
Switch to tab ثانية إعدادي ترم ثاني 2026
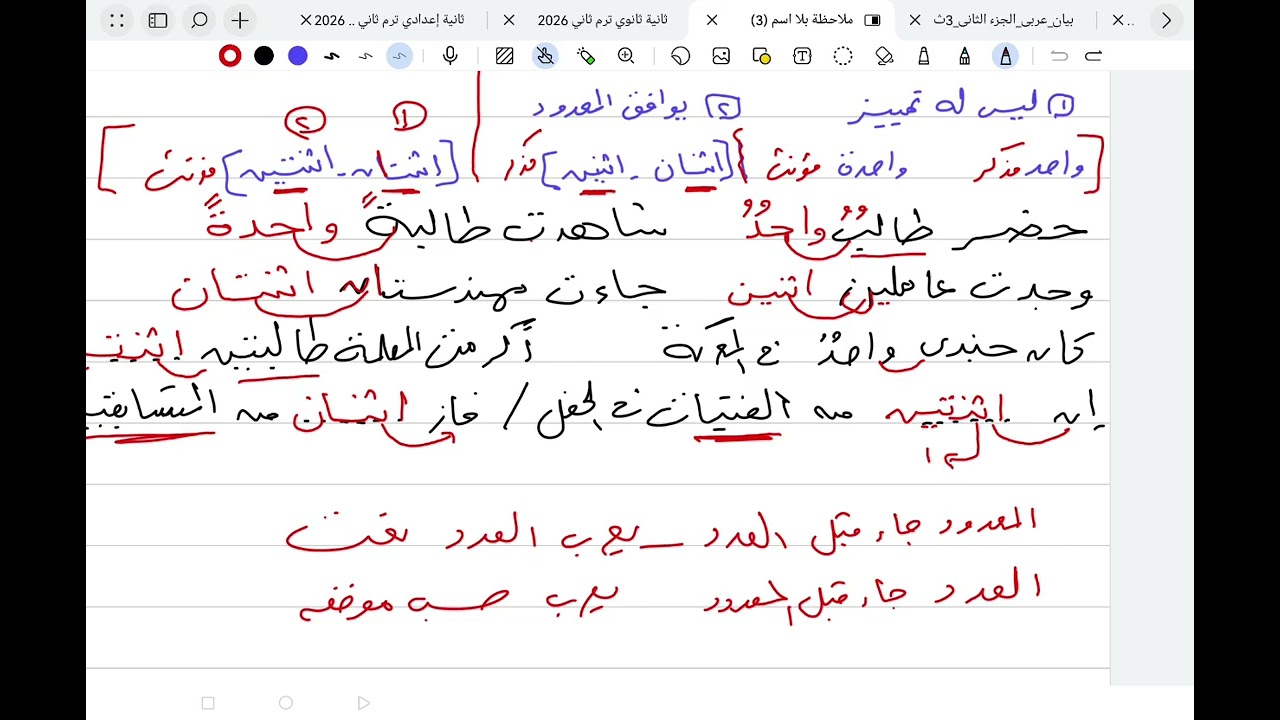click(x=390, y=20)
